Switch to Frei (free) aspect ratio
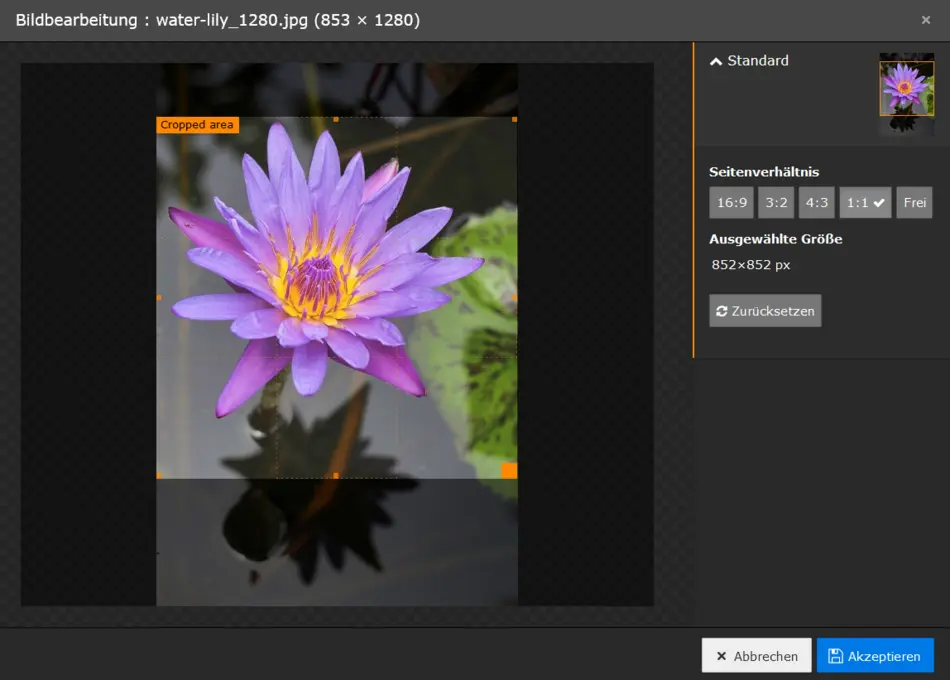 click(914, 202)
